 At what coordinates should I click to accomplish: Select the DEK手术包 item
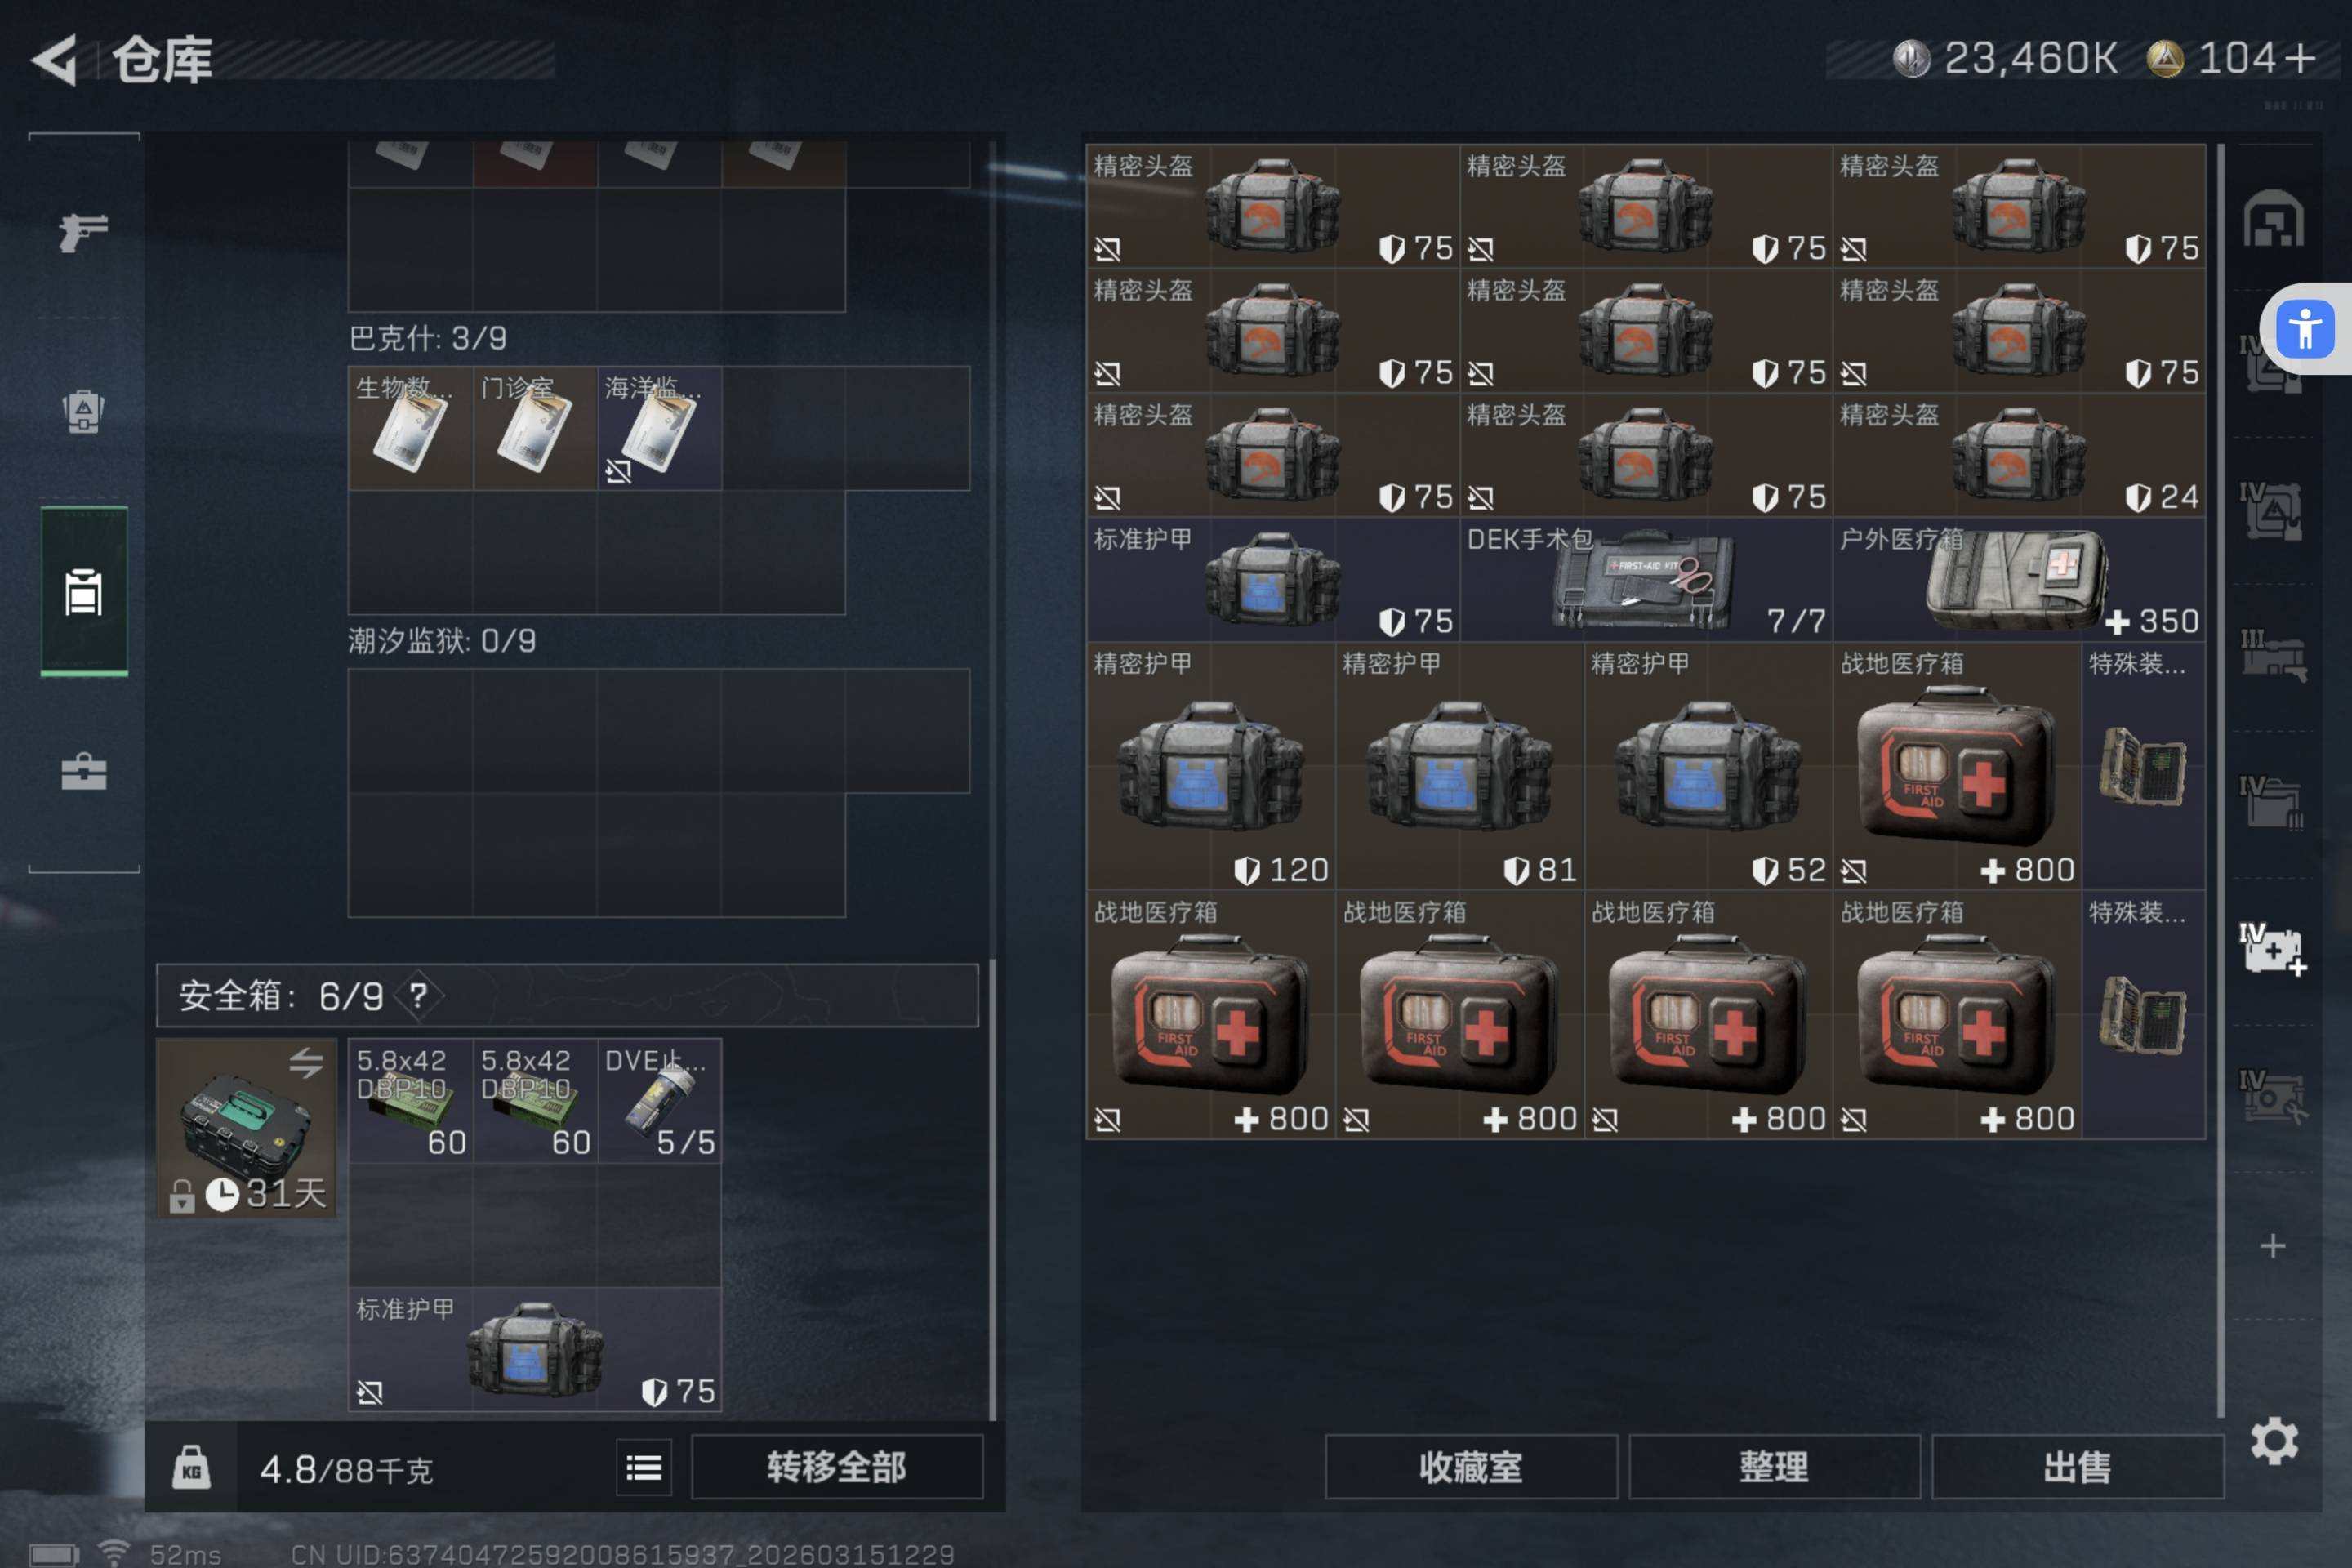(1645, 579)
